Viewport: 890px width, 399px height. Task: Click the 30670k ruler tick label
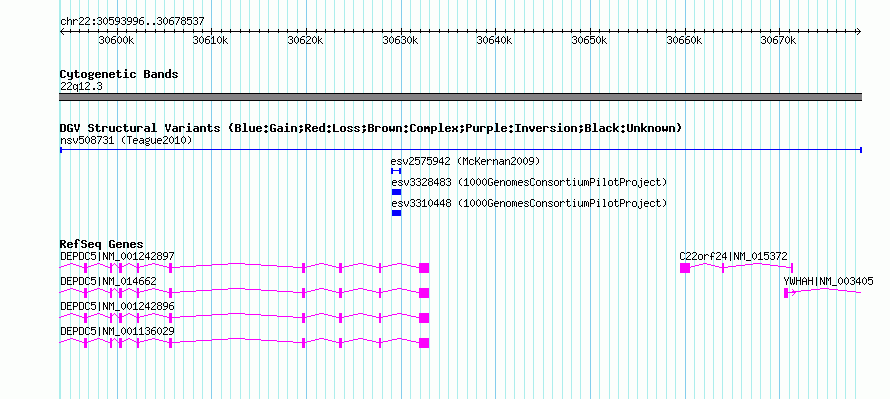click(778, 40)
